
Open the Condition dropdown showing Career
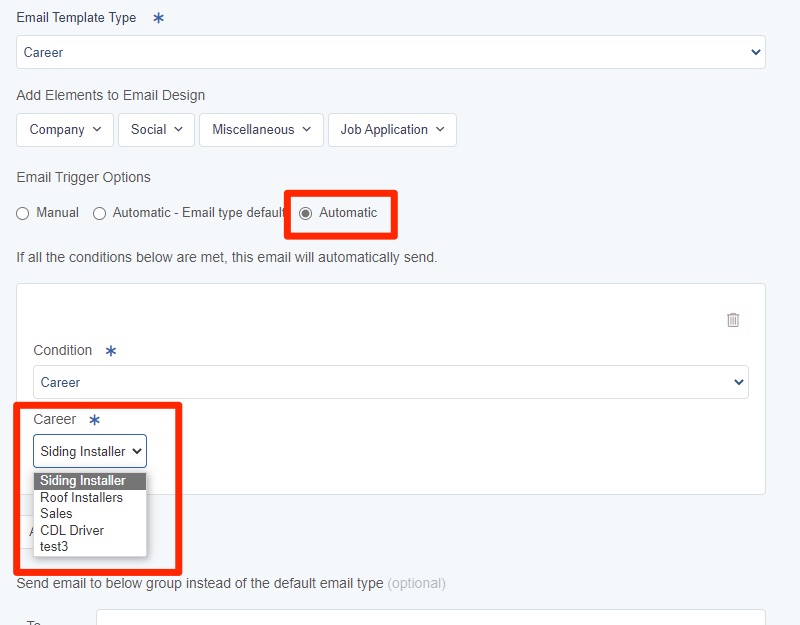(390, 382)
